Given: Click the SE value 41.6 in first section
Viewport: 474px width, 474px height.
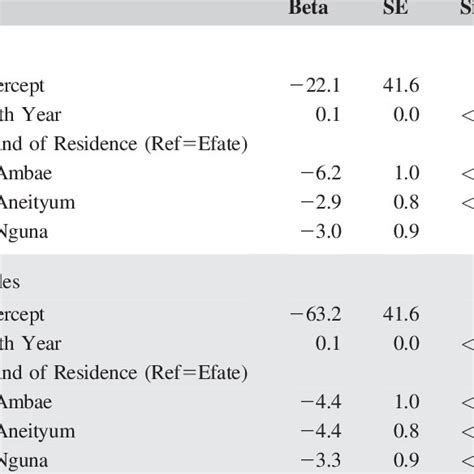Looking at the screenshot, I should (x=401, y=86).
